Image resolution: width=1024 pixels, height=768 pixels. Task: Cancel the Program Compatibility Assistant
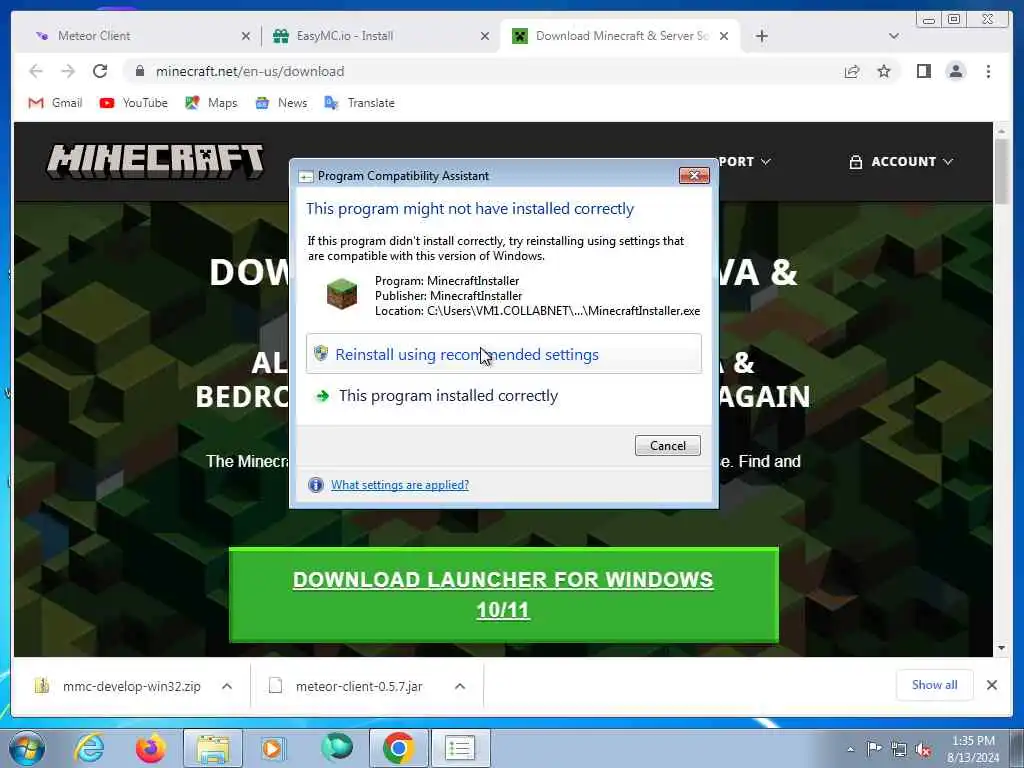tap(667, 445)
